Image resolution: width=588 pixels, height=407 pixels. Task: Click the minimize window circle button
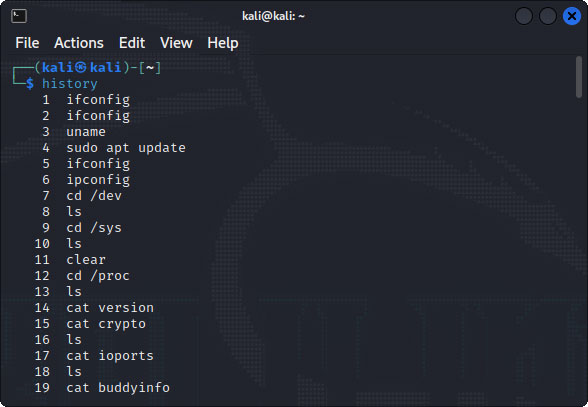point(524,16)
